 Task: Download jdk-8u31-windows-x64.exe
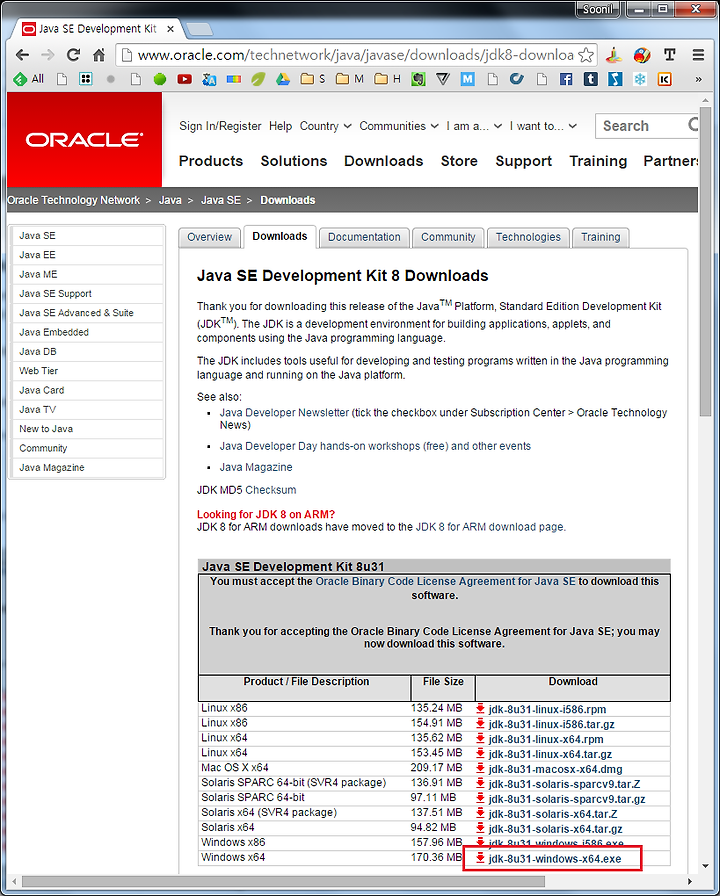click(x=554, y=859)
